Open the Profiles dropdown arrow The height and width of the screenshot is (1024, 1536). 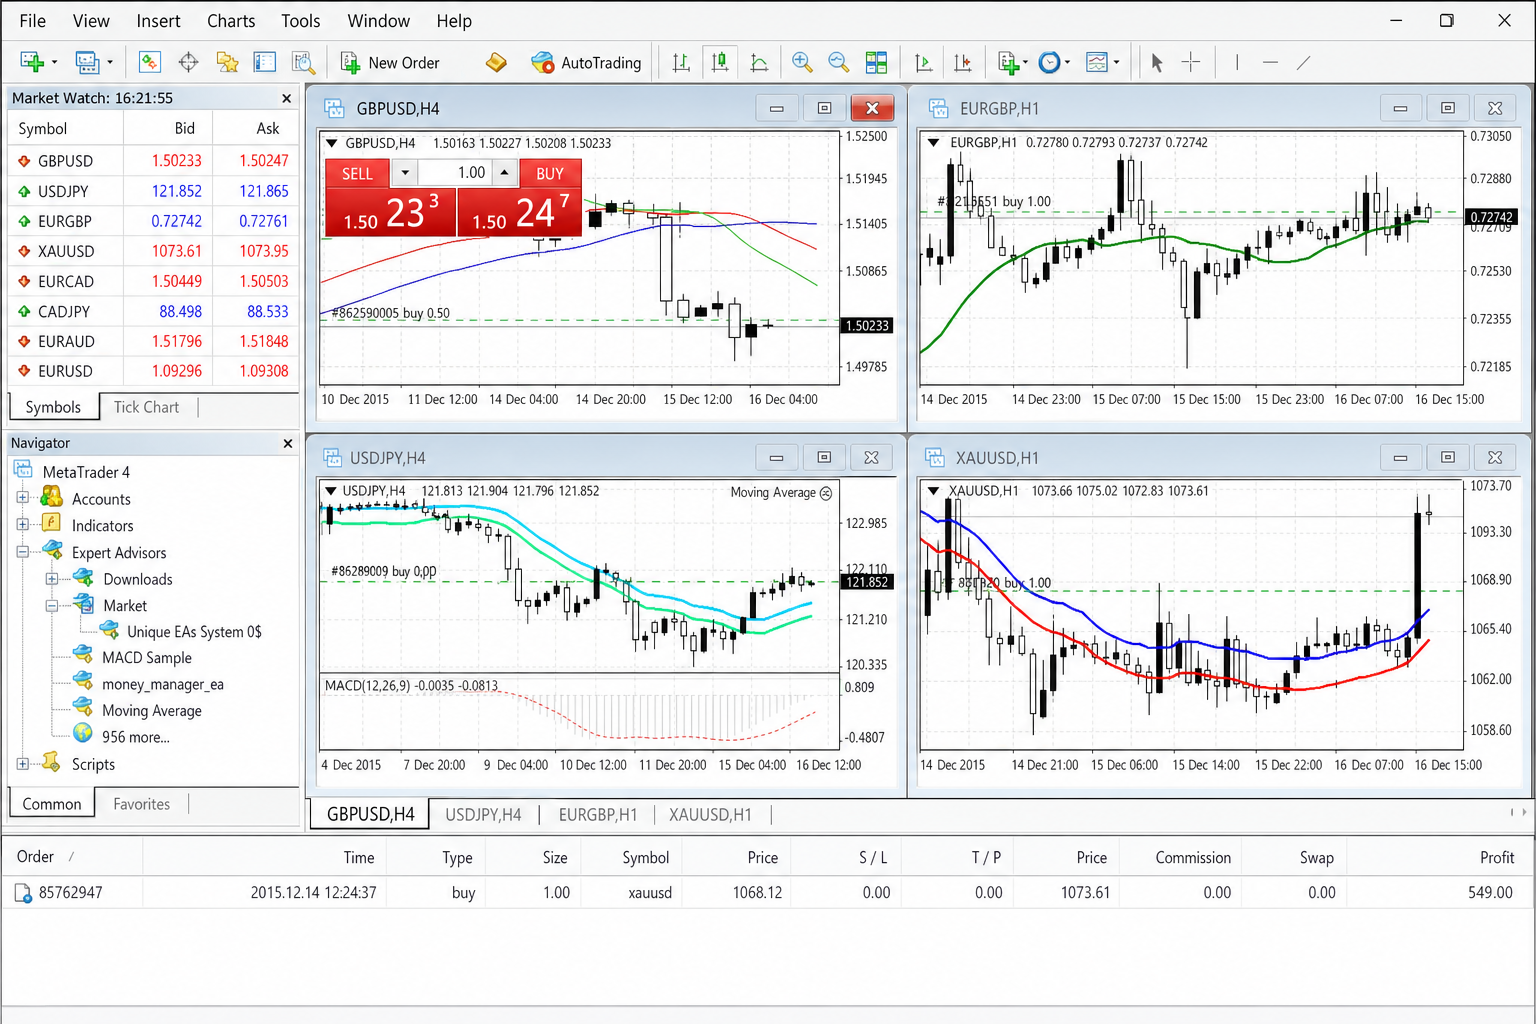pyautogui.click(x=110, y=63)
